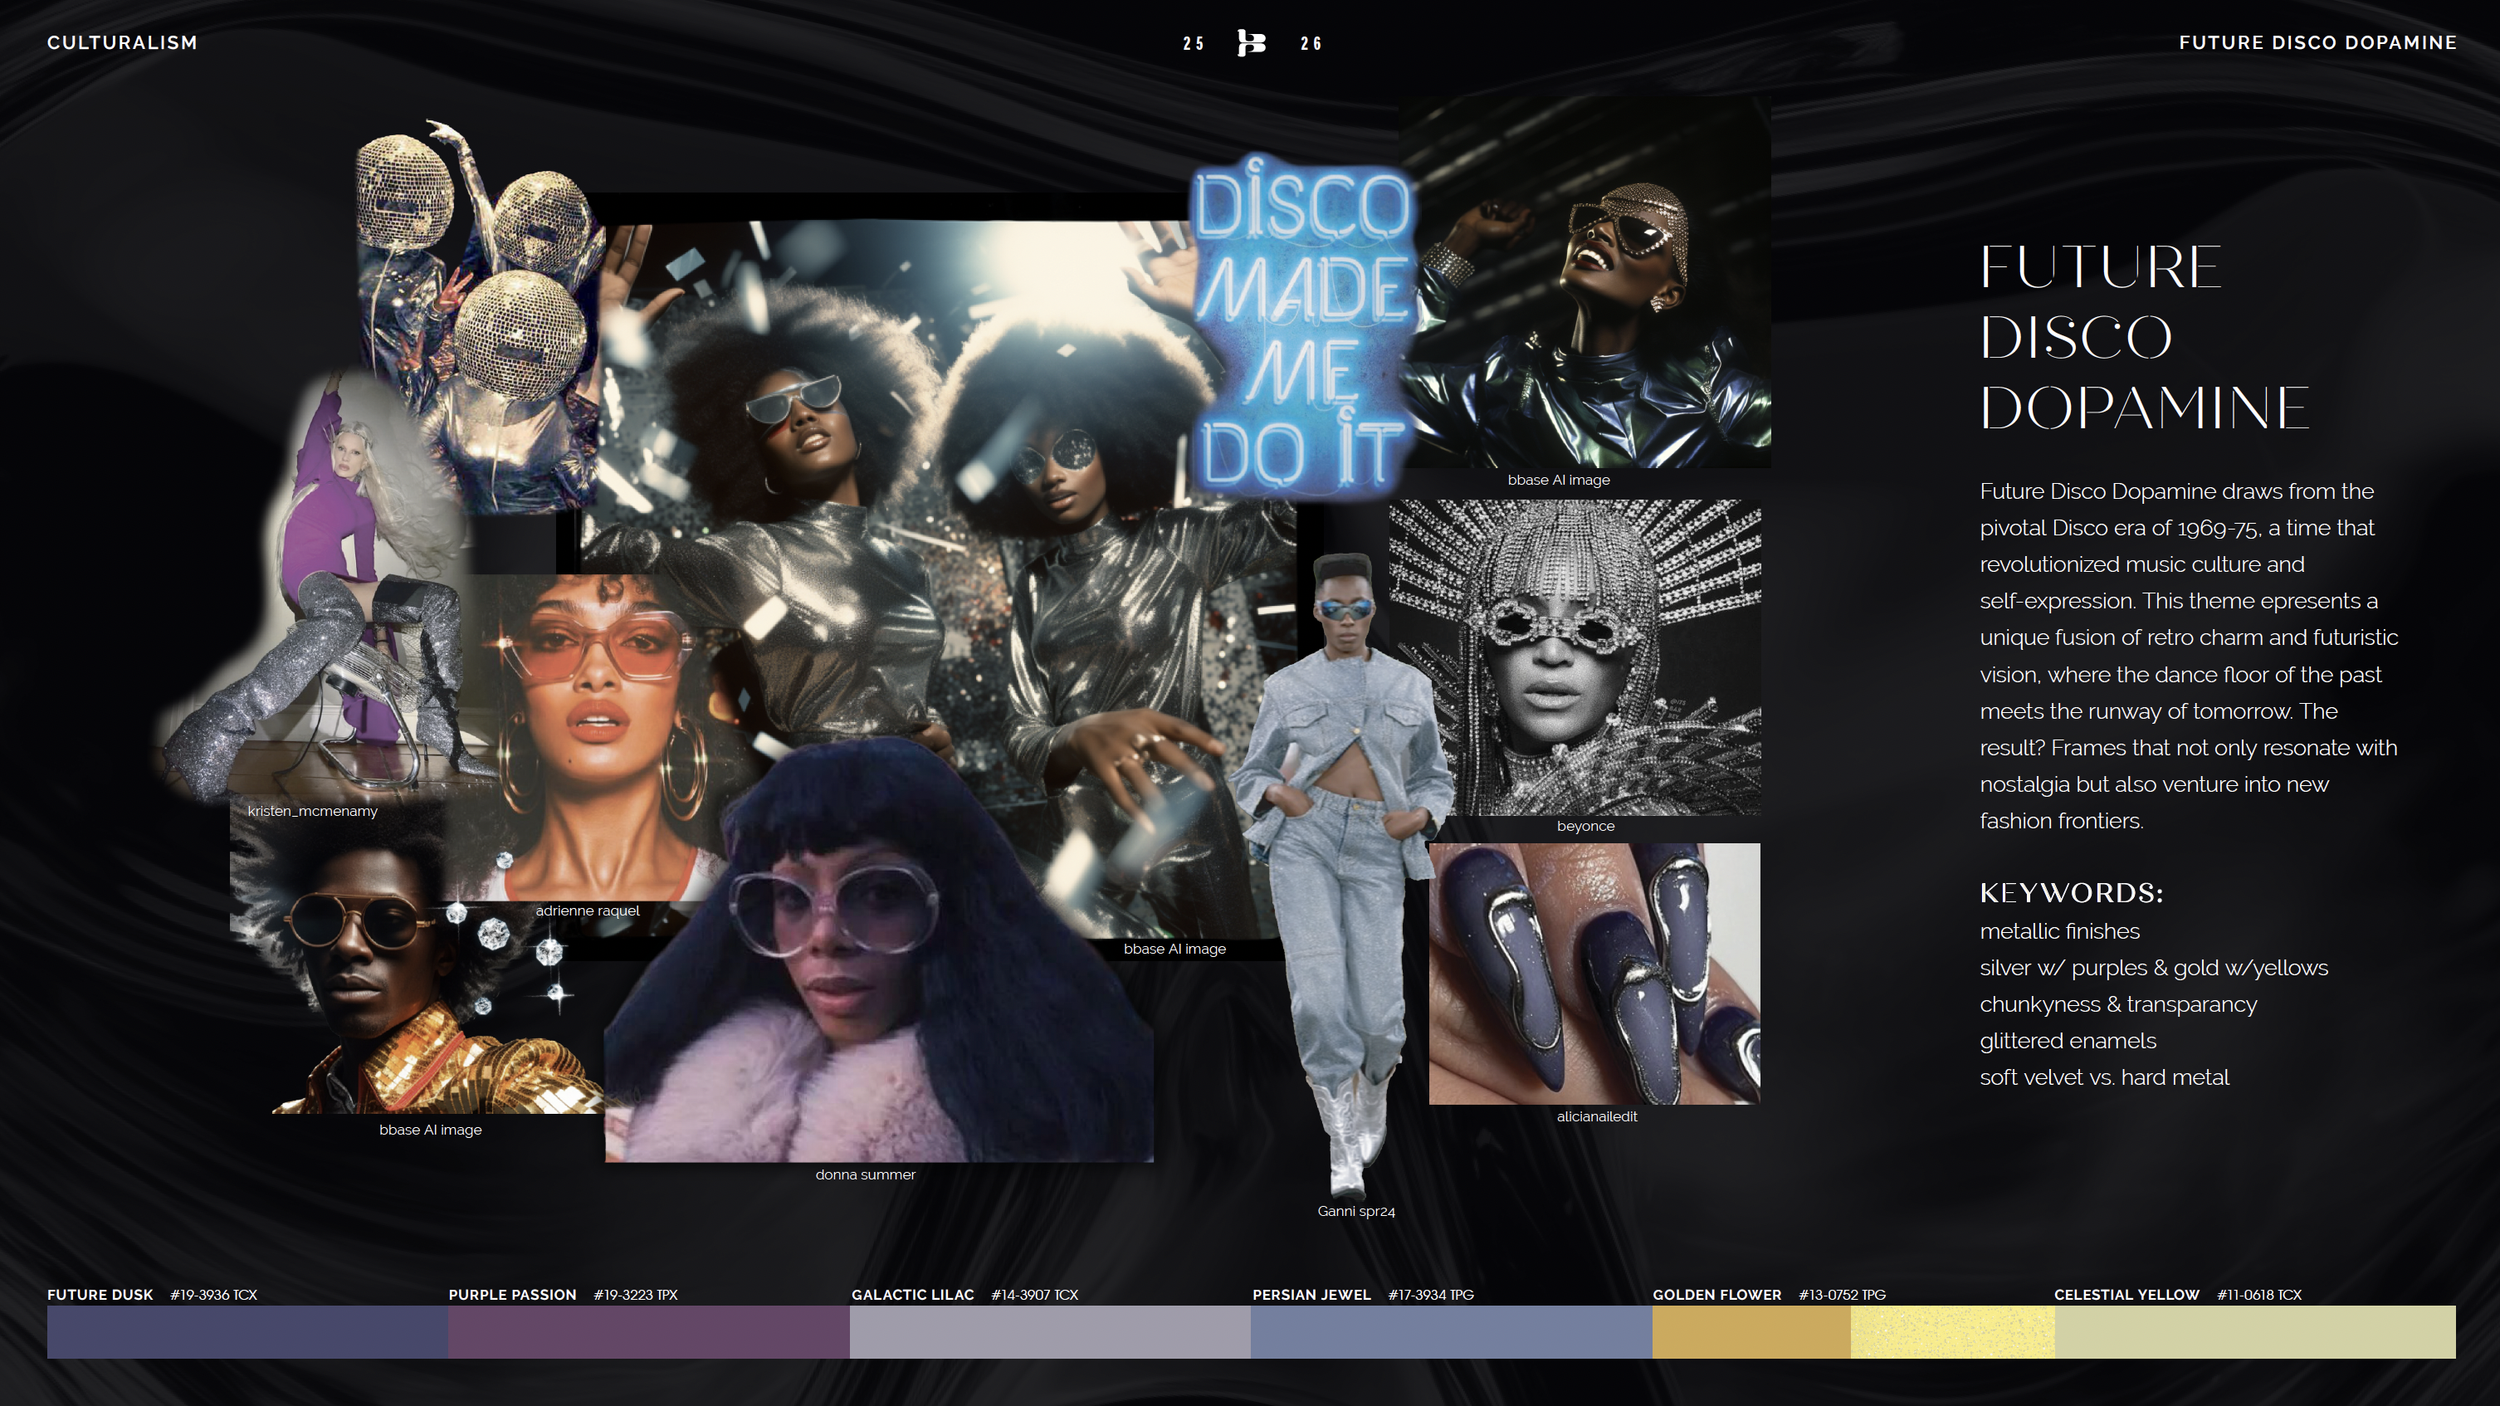
Task: Click the keyword 'silver w/ purples & gold w/yellows'
Action: [2154, 968]
